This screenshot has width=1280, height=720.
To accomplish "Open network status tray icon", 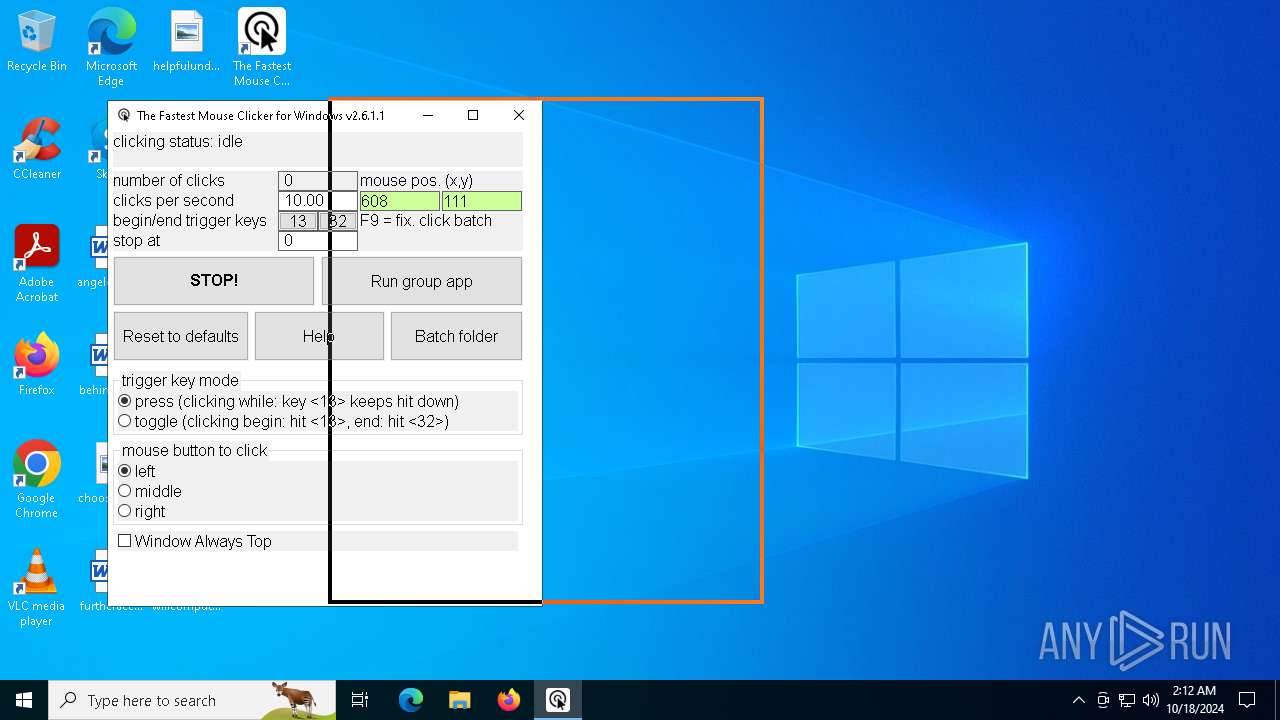I will coord(1127,700).
